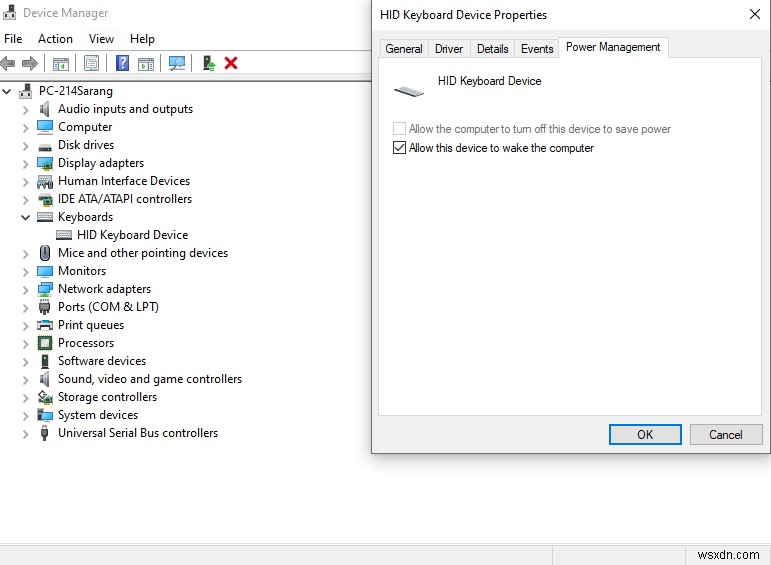Click Cancel in keyboard properties dialog
771x565 pixels.
click(x=726, y=435)
